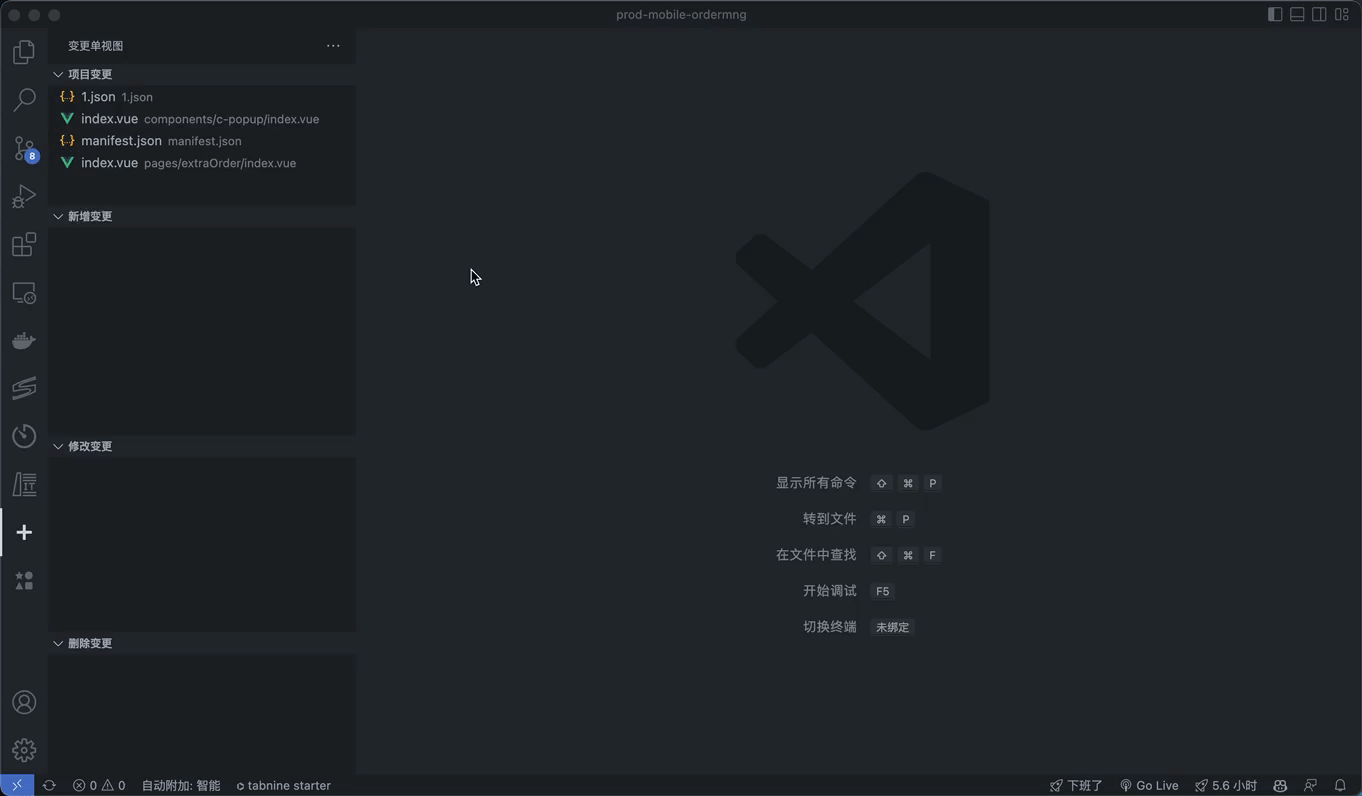Image resolution: width=1362 pixels, height=796 pixels.
Task: Click 自动附加: 智能 status item
Action: click(181, 785)
